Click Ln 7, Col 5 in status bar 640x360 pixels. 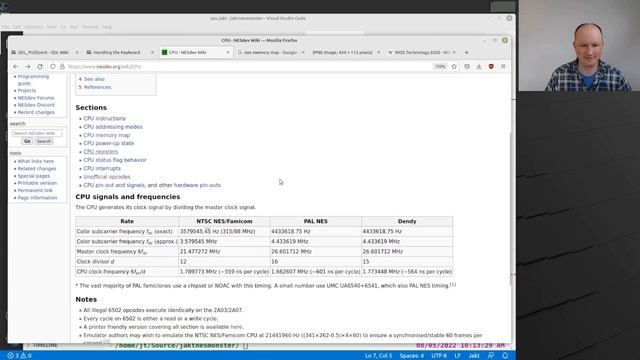[x=378, y=356]
